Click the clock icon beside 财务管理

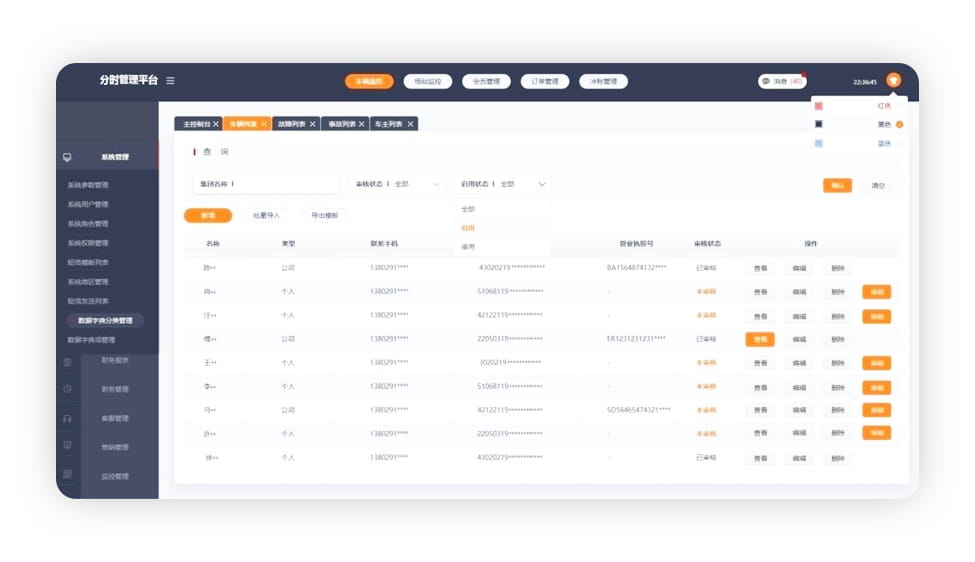click(x=68, y=389)
